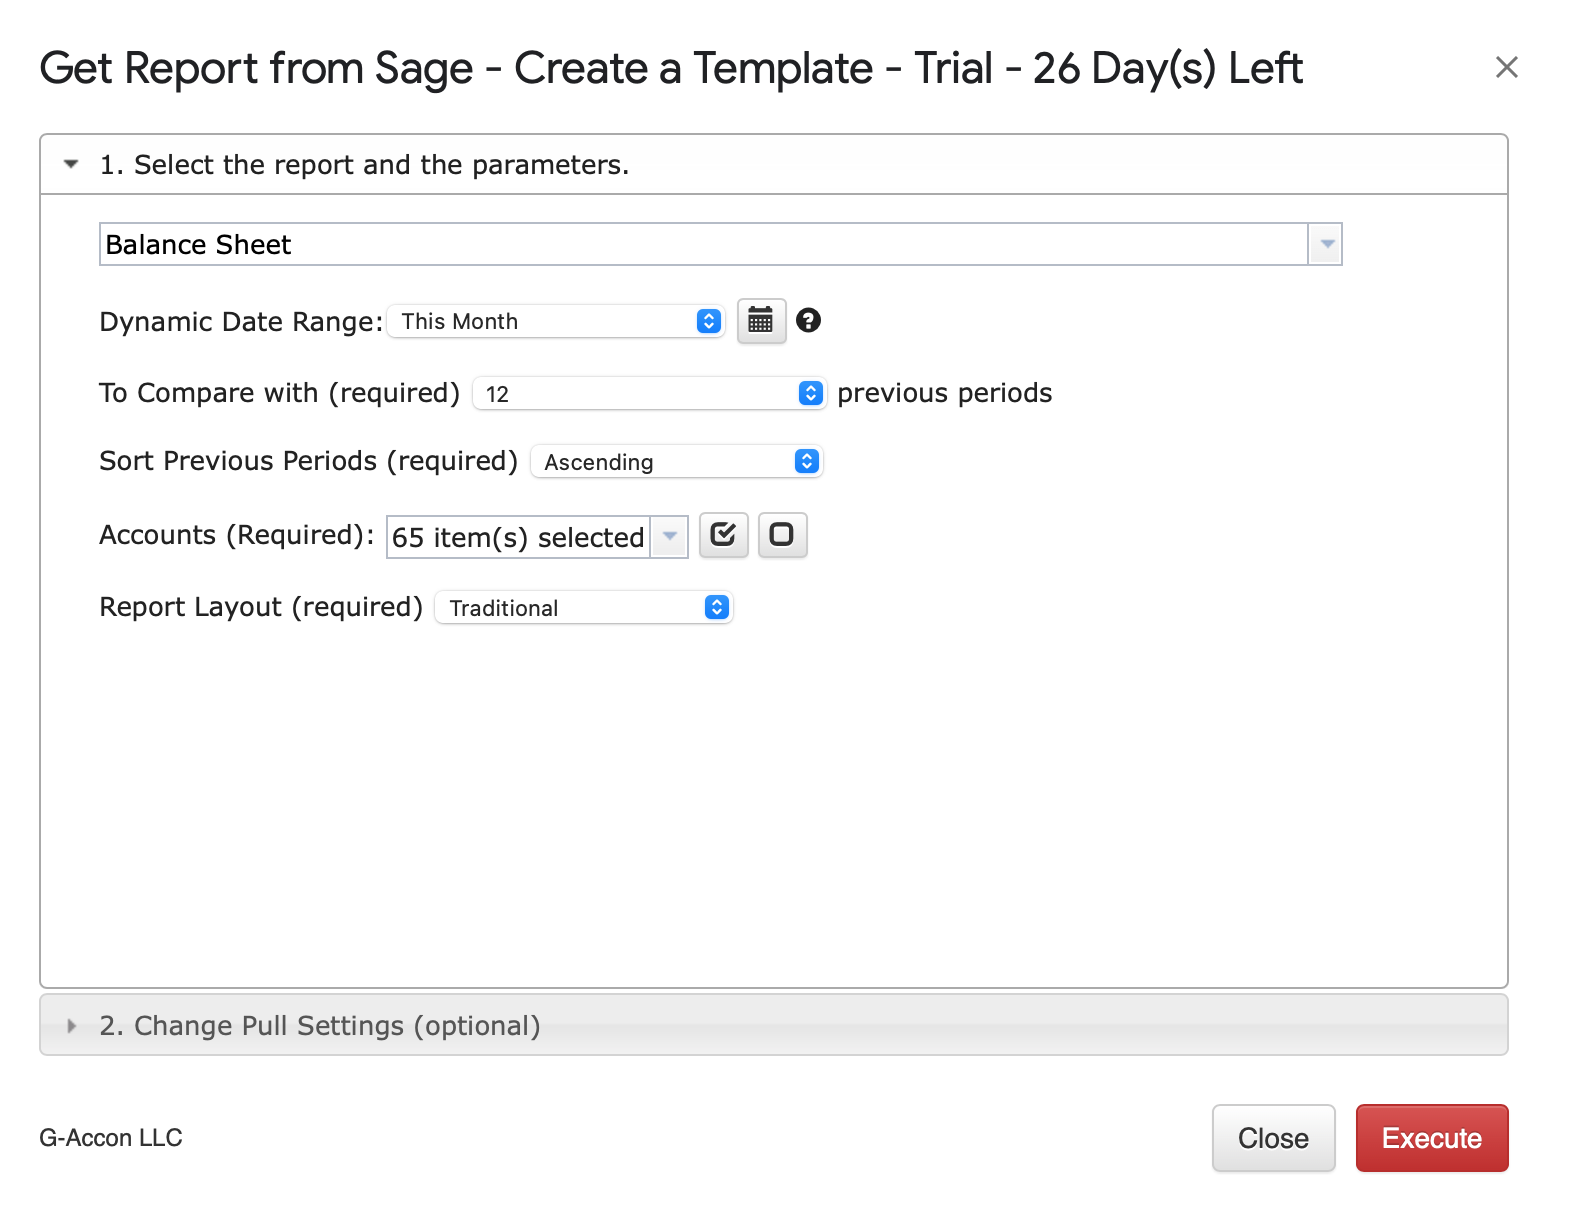This screenshot has height=1206, width=1584.
Task: Click the 'previous periods' label
Action: [x=944, y=393]
